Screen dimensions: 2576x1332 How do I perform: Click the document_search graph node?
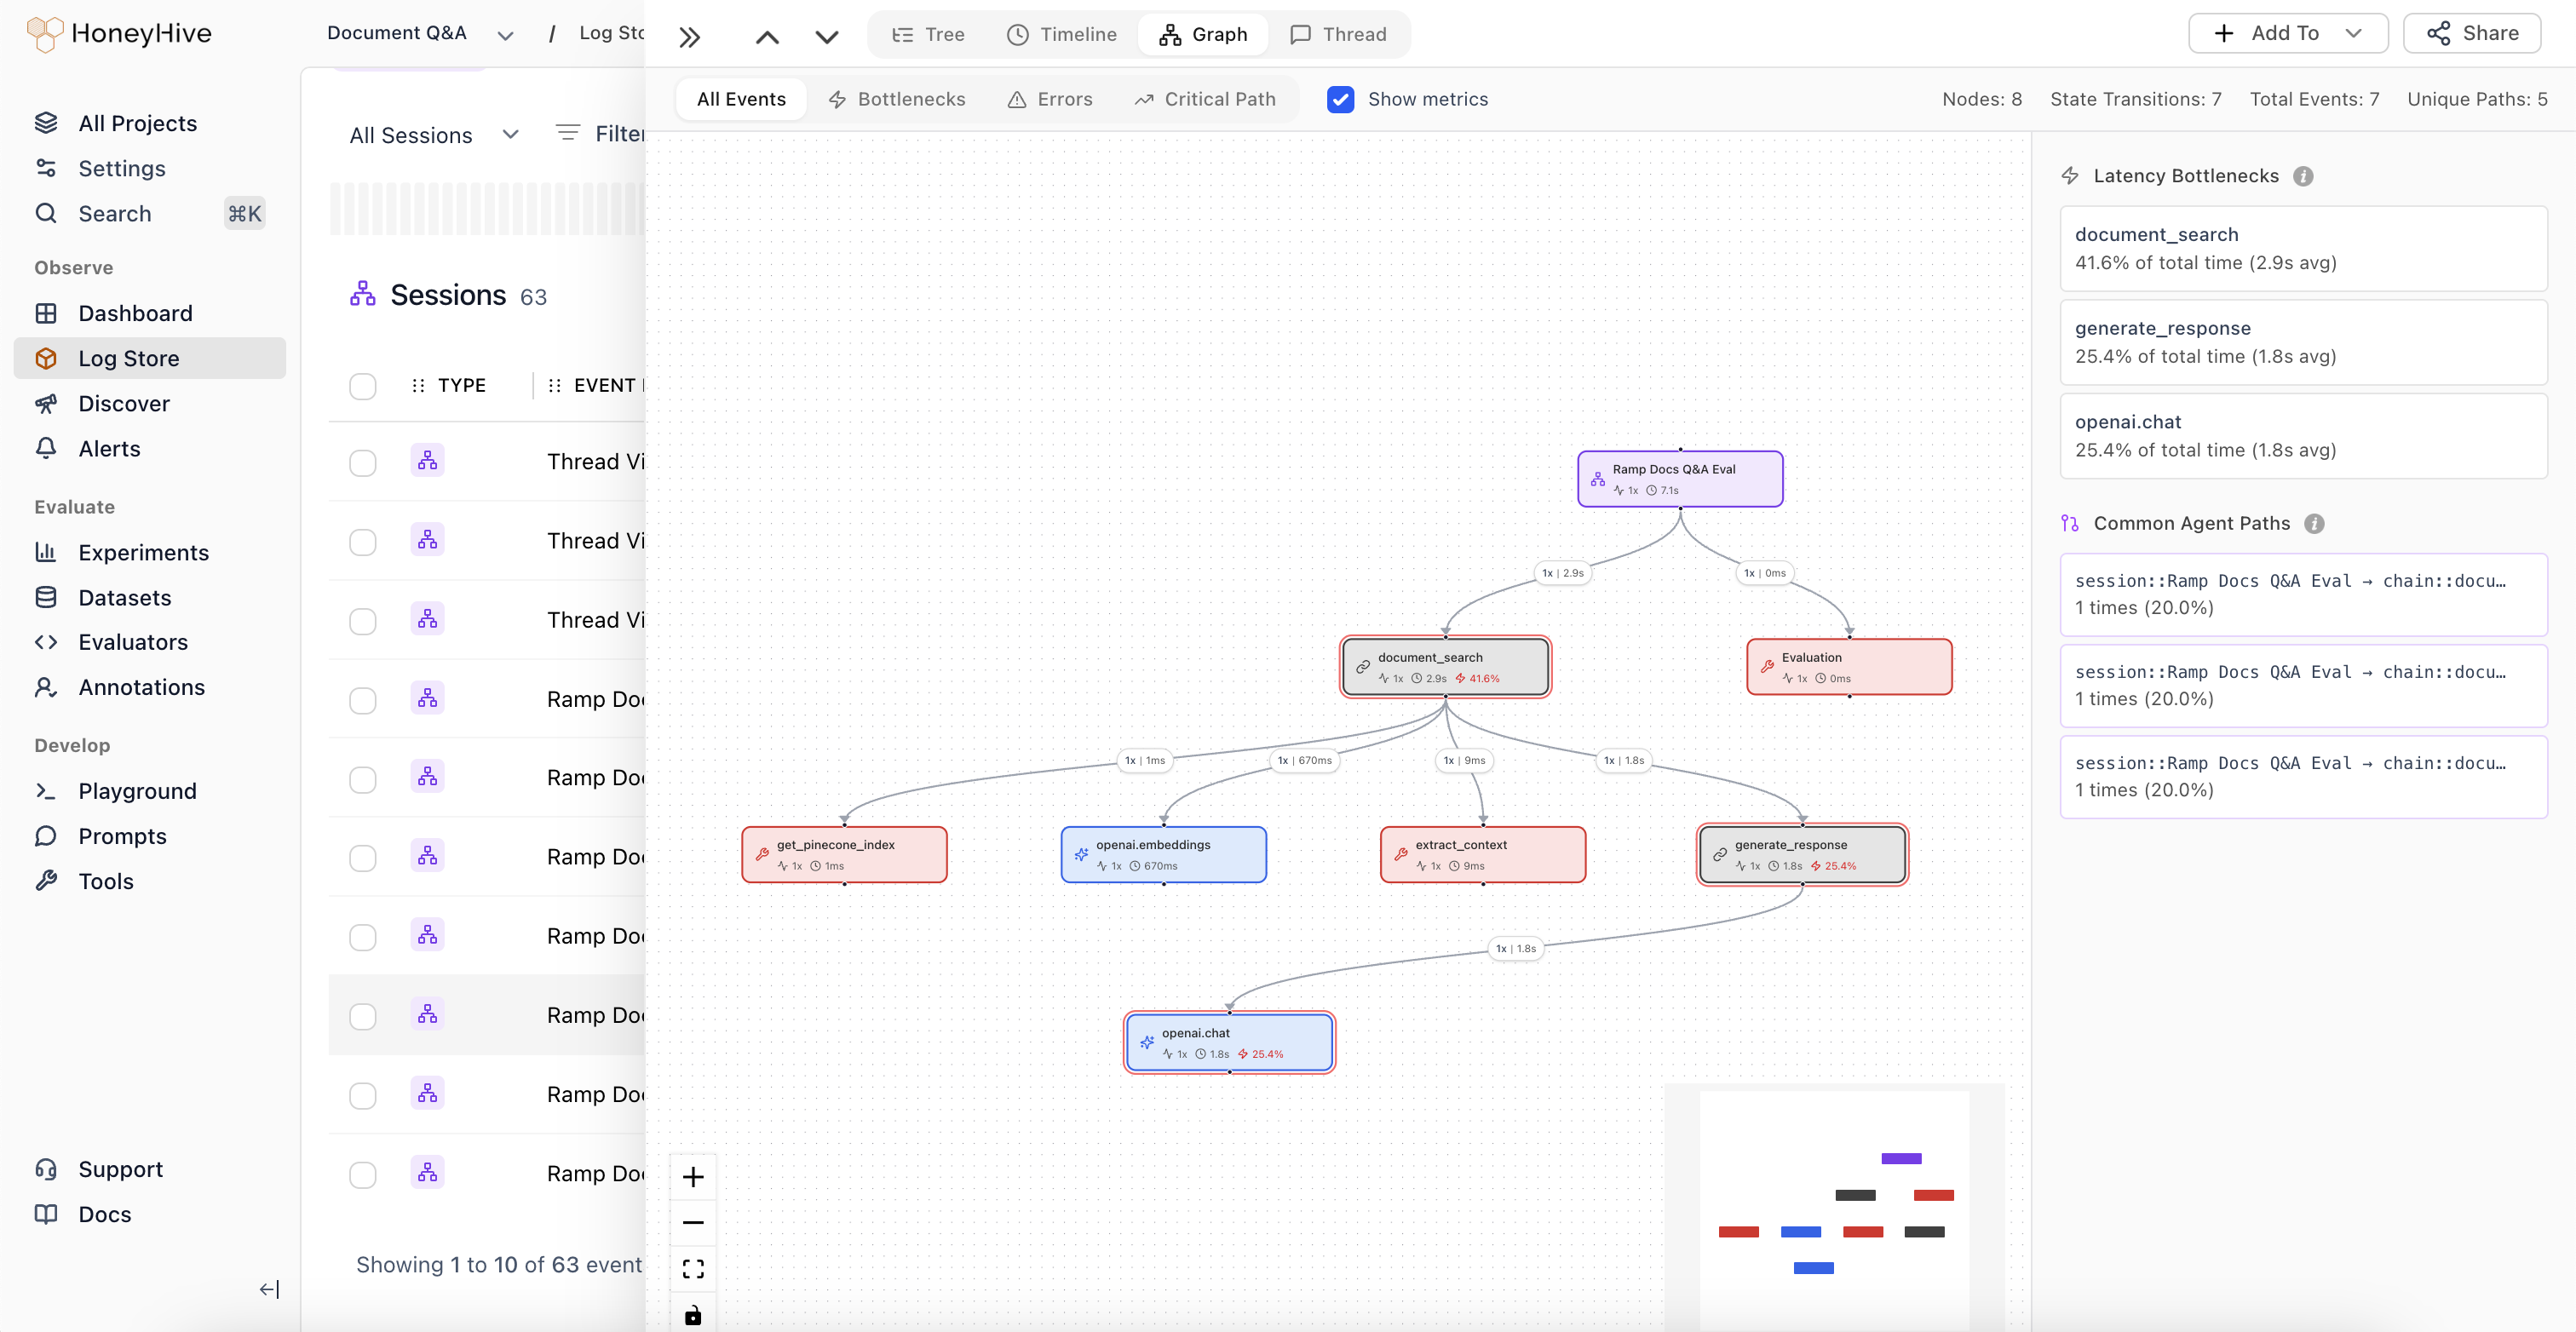(x=1445, y=667)
